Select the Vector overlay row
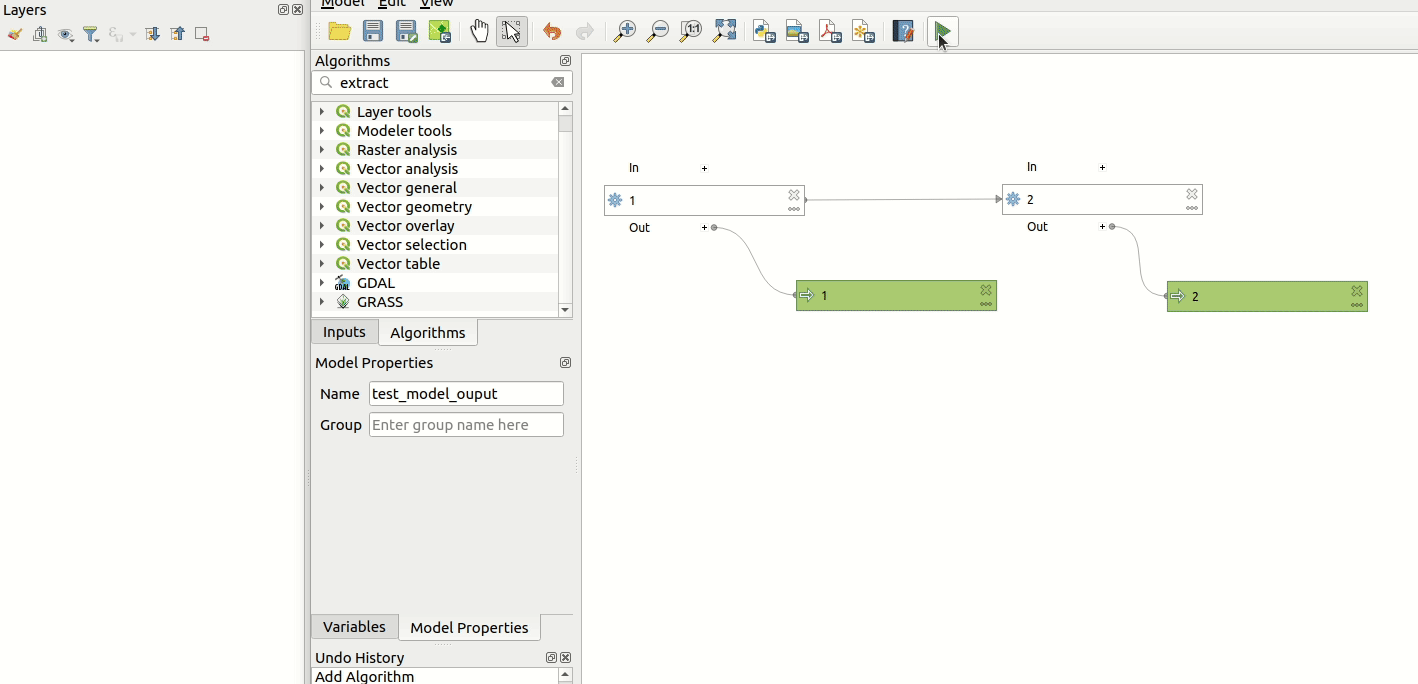1418x684 pixels. pos(435,226)
